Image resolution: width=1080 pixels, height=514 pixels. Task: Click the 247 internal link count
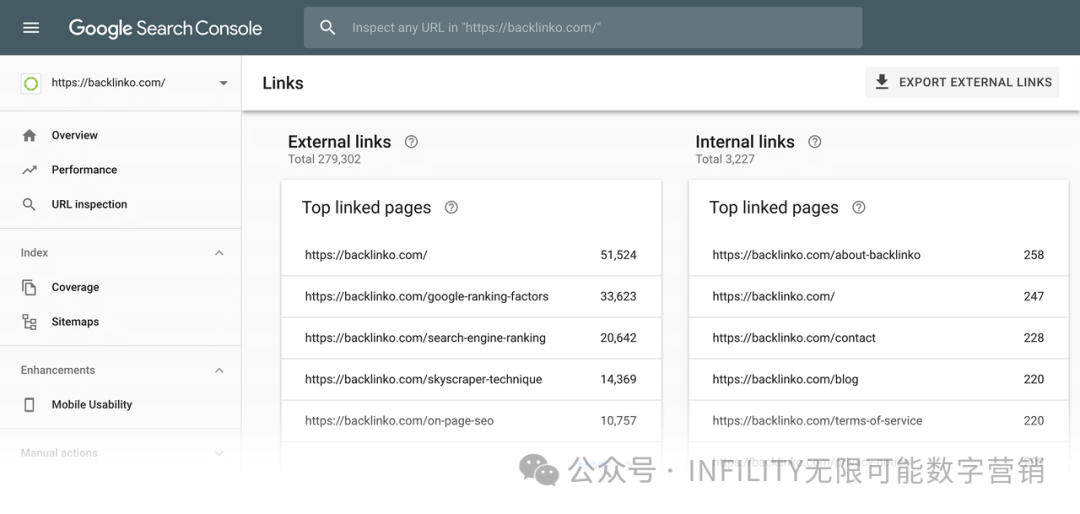point(1034,296)
